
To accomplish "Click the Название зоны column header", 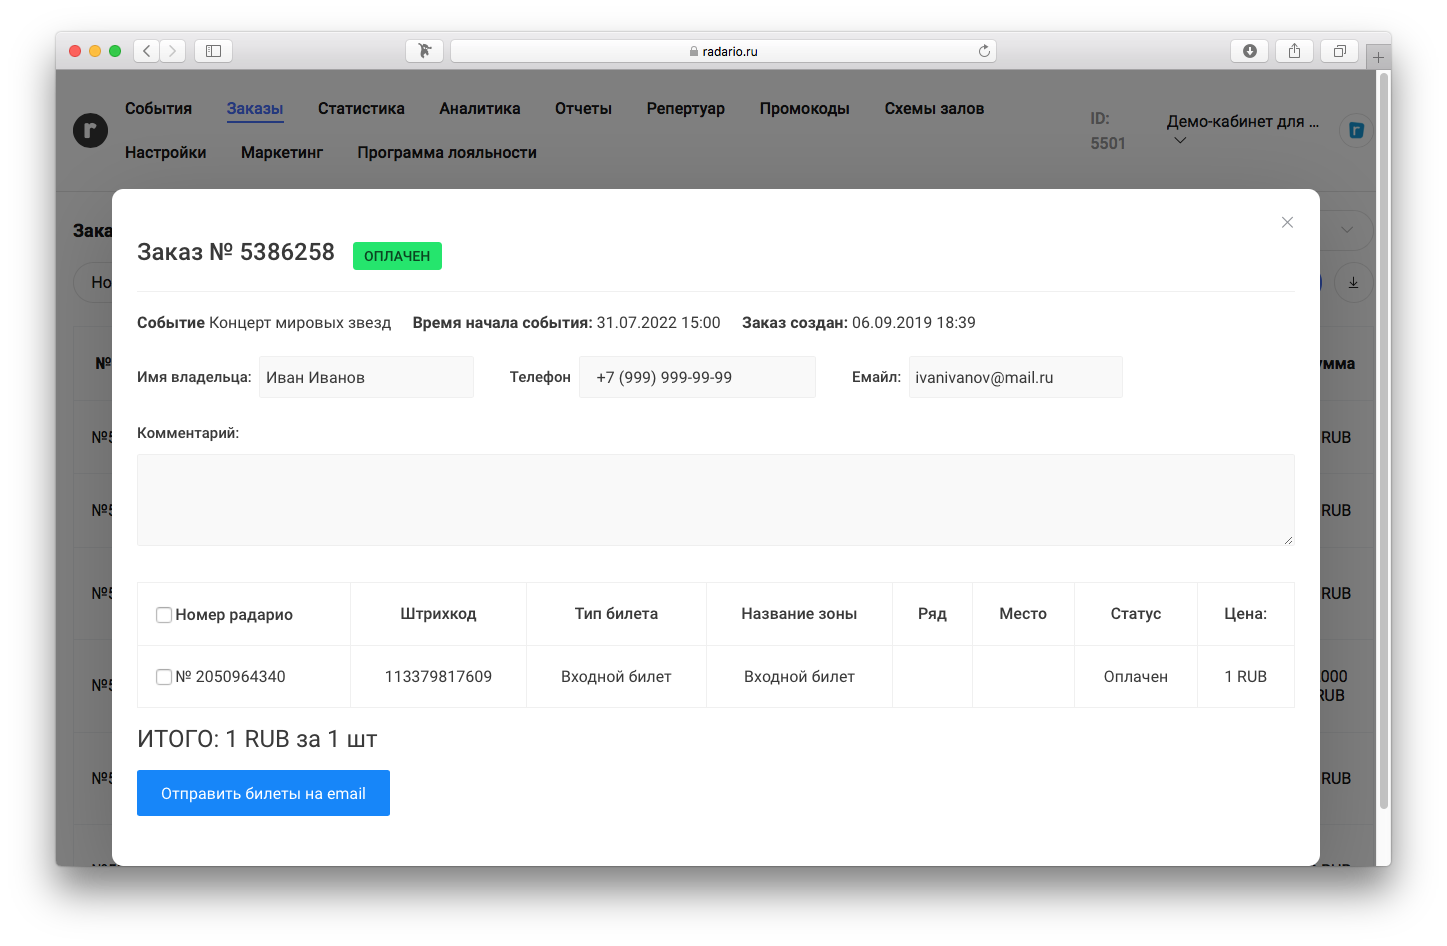I will coord(799,614).
